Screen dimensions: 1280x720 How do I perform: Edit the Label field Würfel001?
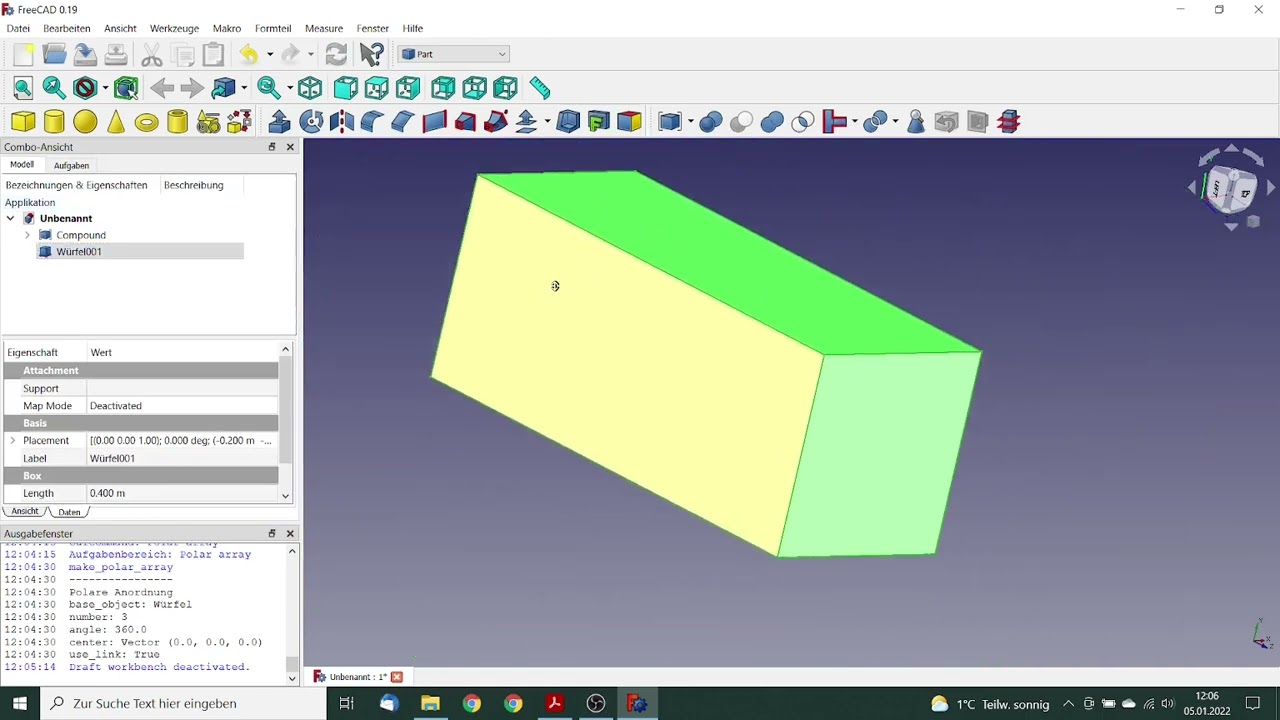182,458
